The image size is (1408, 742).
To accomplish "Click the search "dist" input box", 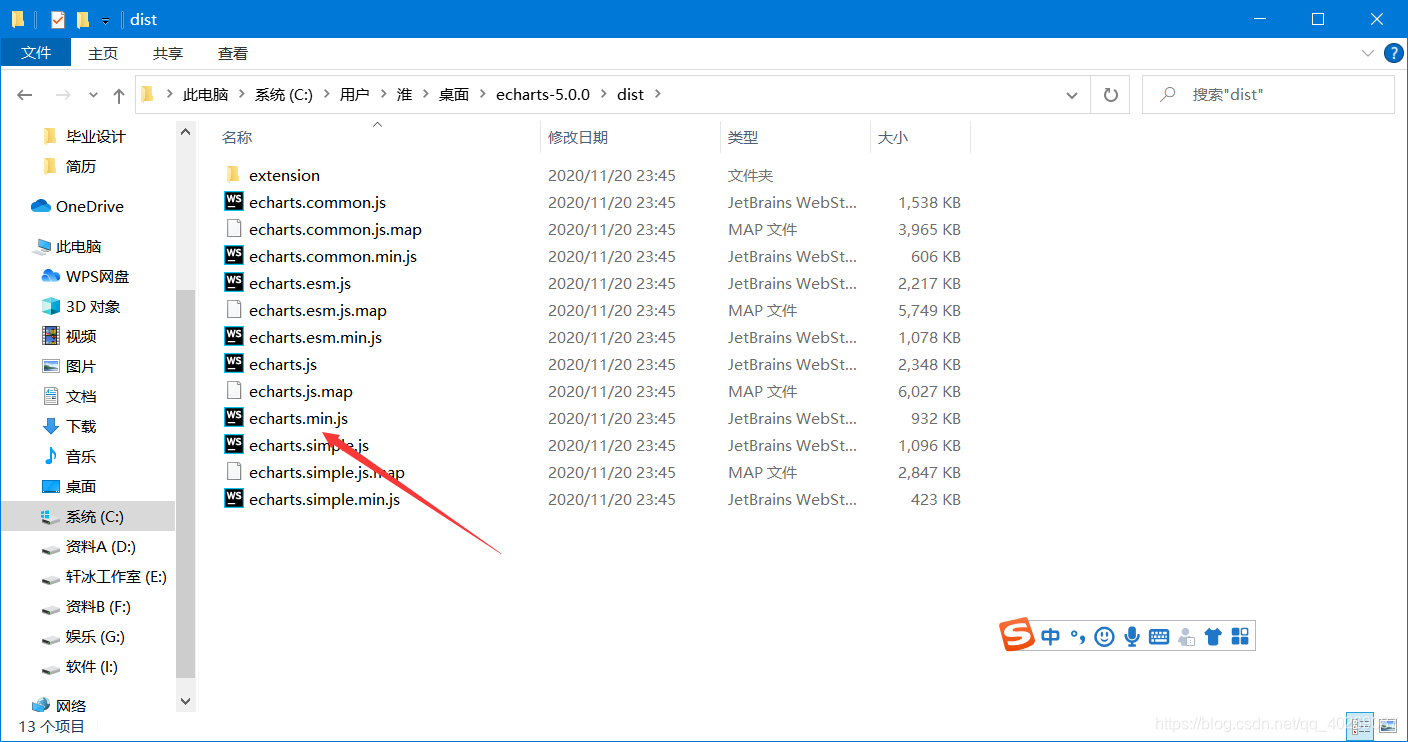I will coord(1268,95).
